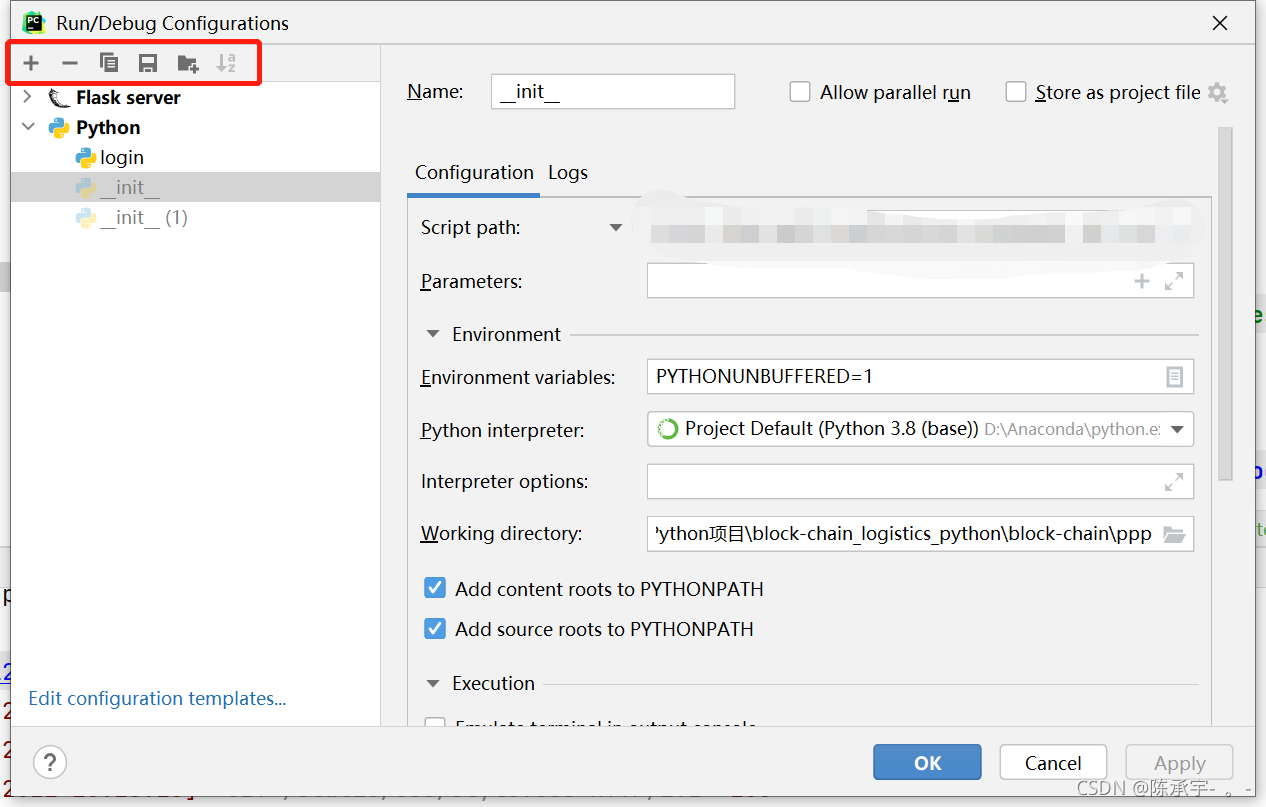Click the Sort Configurations alphabetically icon

tap(226, 64)
